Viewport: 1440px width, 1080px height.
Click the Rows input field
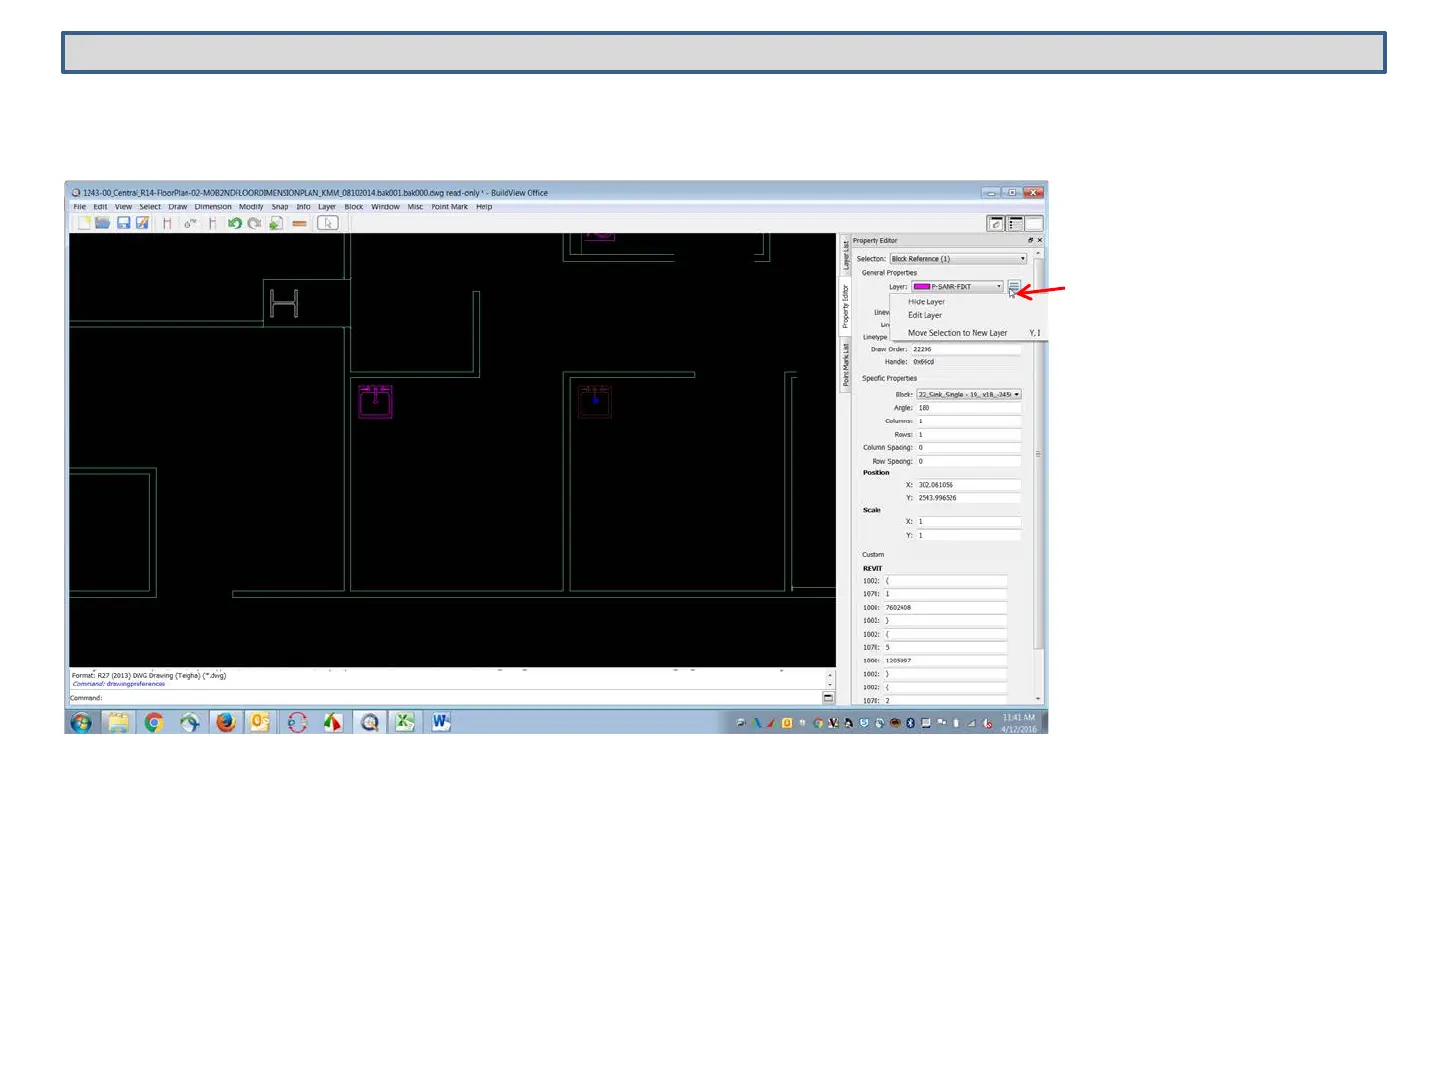[x=969, y=435]
